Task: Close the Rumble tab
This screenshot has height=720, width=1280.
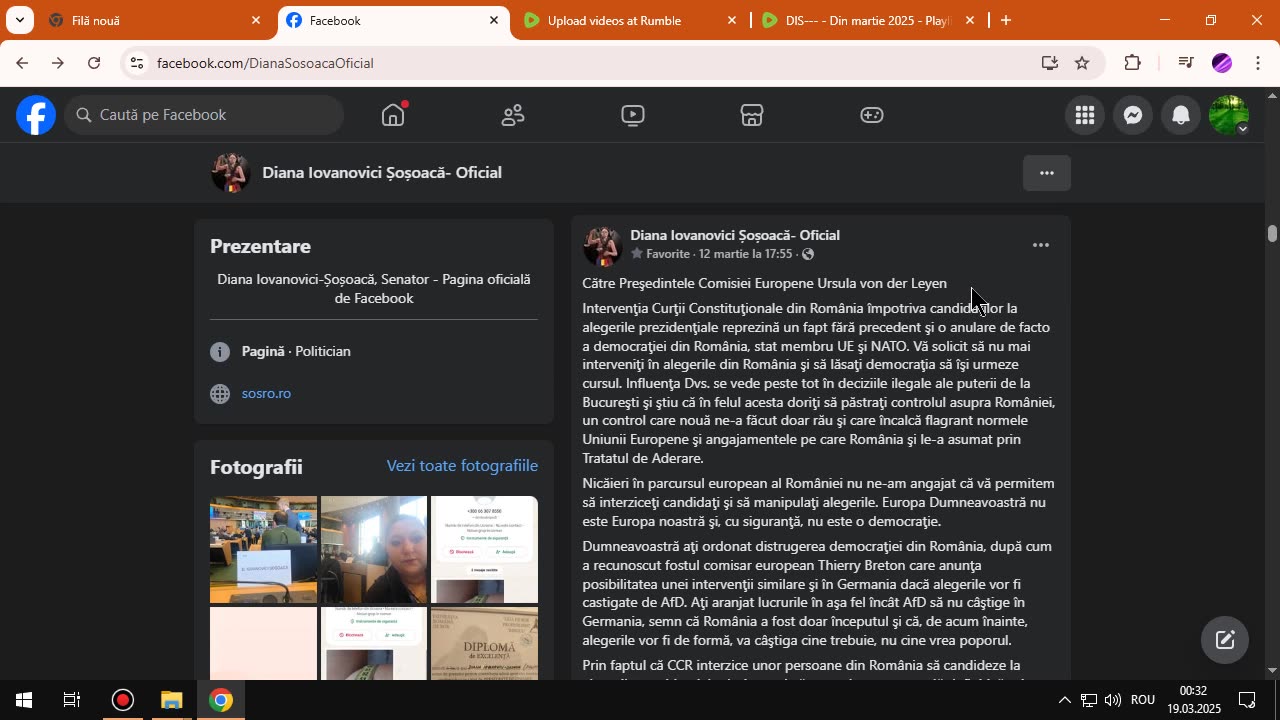Action: (x=732, y=20)
